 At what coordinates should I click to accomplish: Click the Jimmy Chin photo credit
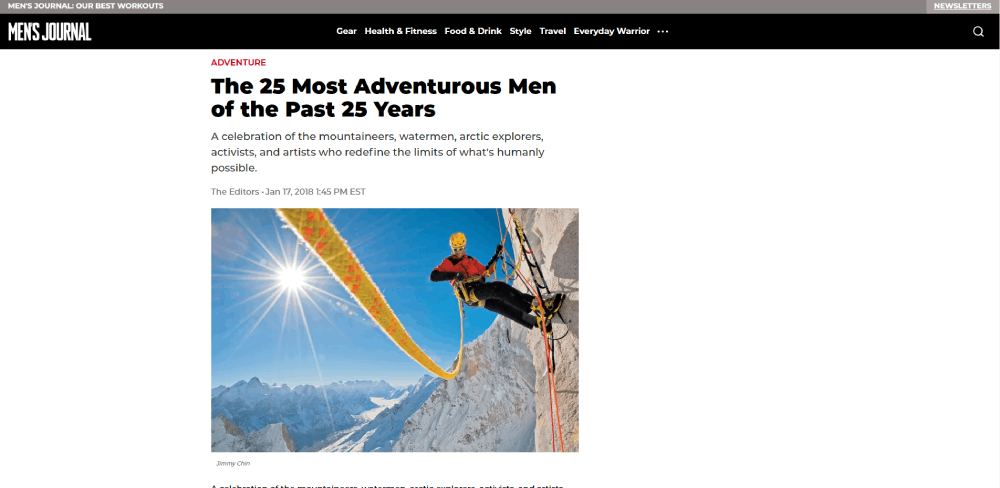click(228, 464)
